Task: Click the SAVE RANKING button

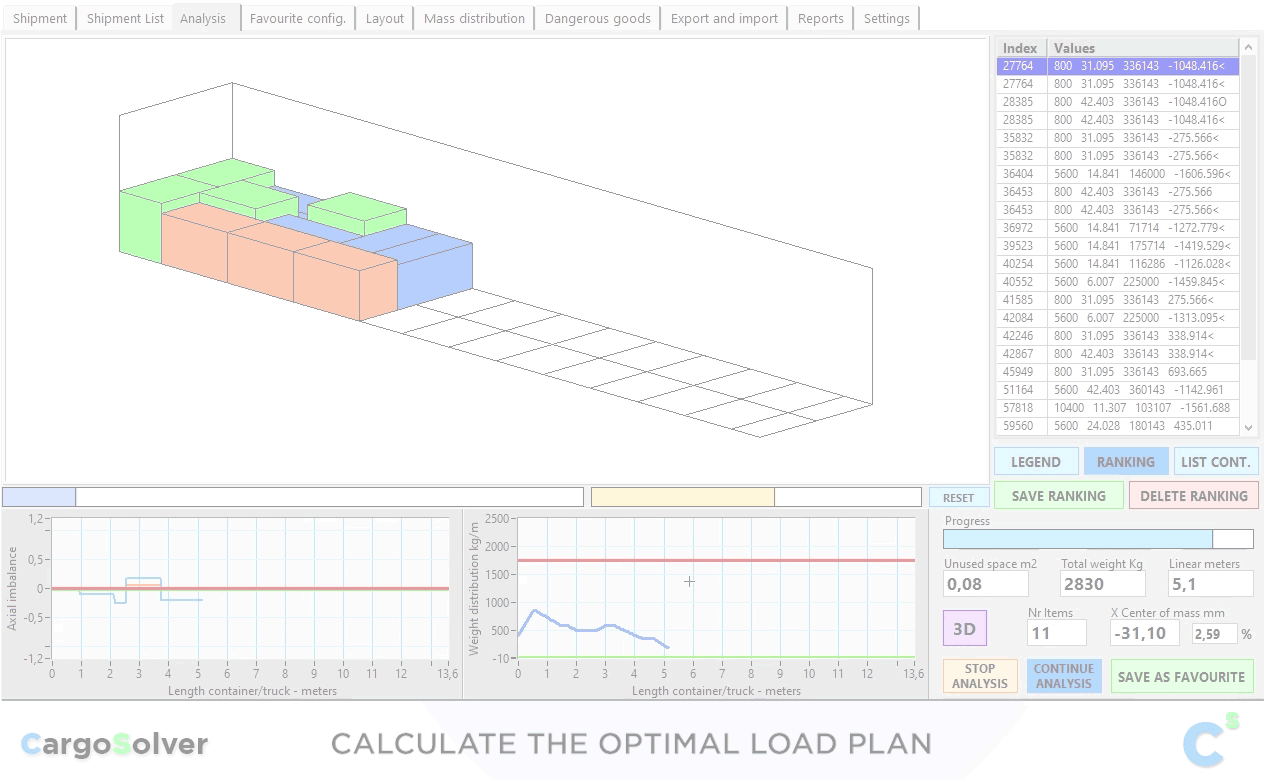Action: point(1058,496)
